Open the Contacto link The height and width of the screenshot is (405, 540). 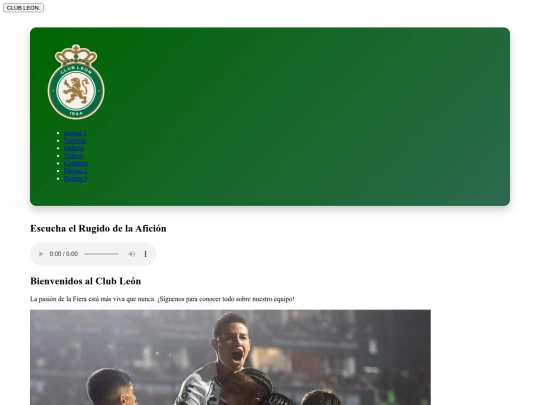(76, 163)
